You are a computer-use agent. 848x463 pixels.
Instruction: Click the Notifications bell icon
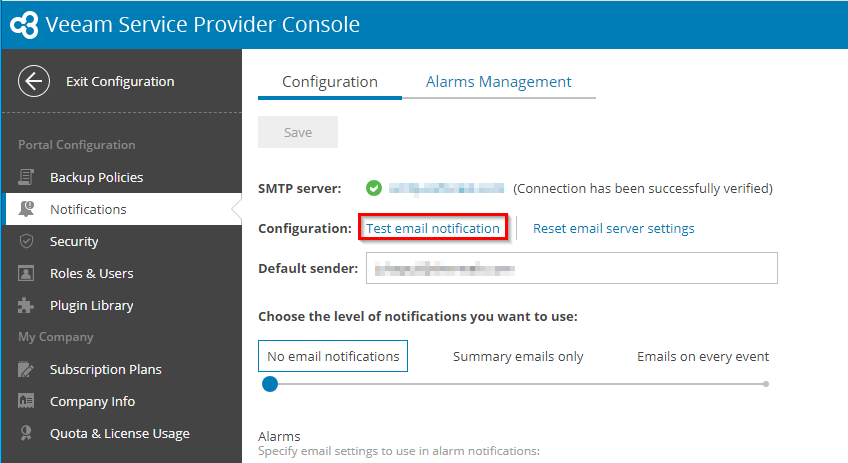(26, 209)
